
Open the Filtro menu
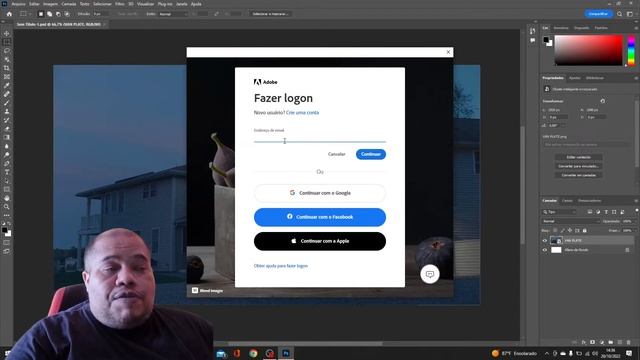point(120,4)
